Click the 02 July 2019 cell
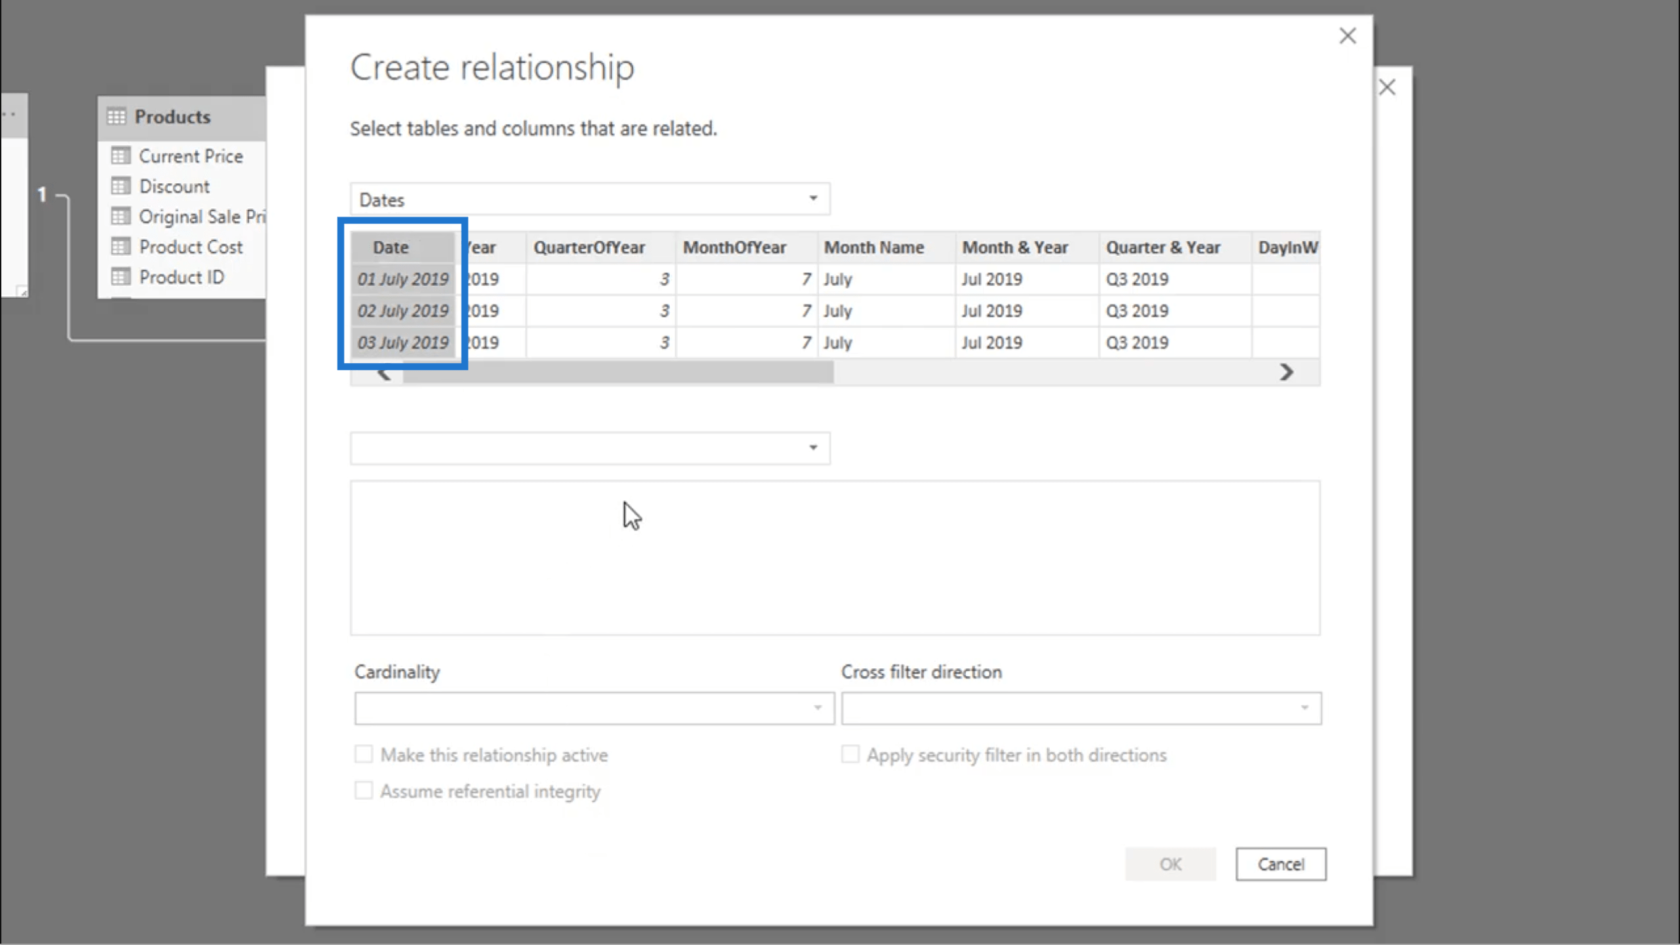This screenshot has width=1680, height=945. coord(403,311)
